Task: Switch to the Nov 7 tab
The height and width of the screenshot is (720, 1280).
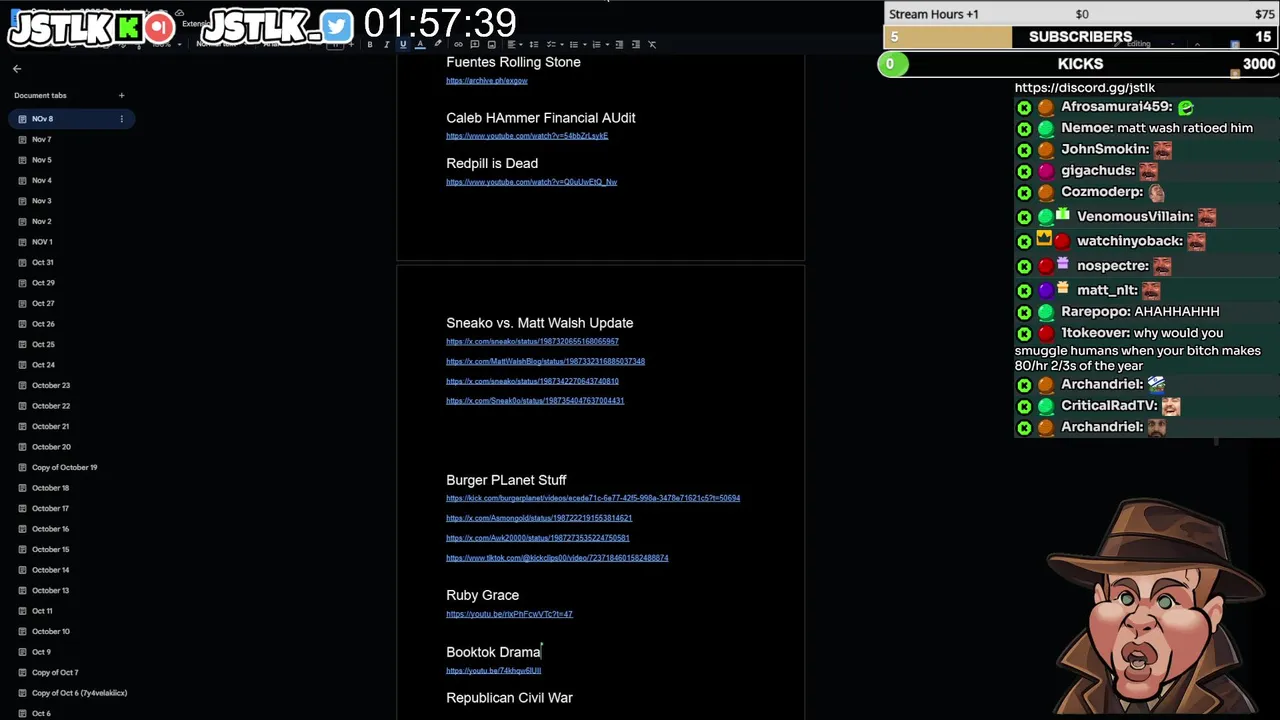Action: point(41,139)
